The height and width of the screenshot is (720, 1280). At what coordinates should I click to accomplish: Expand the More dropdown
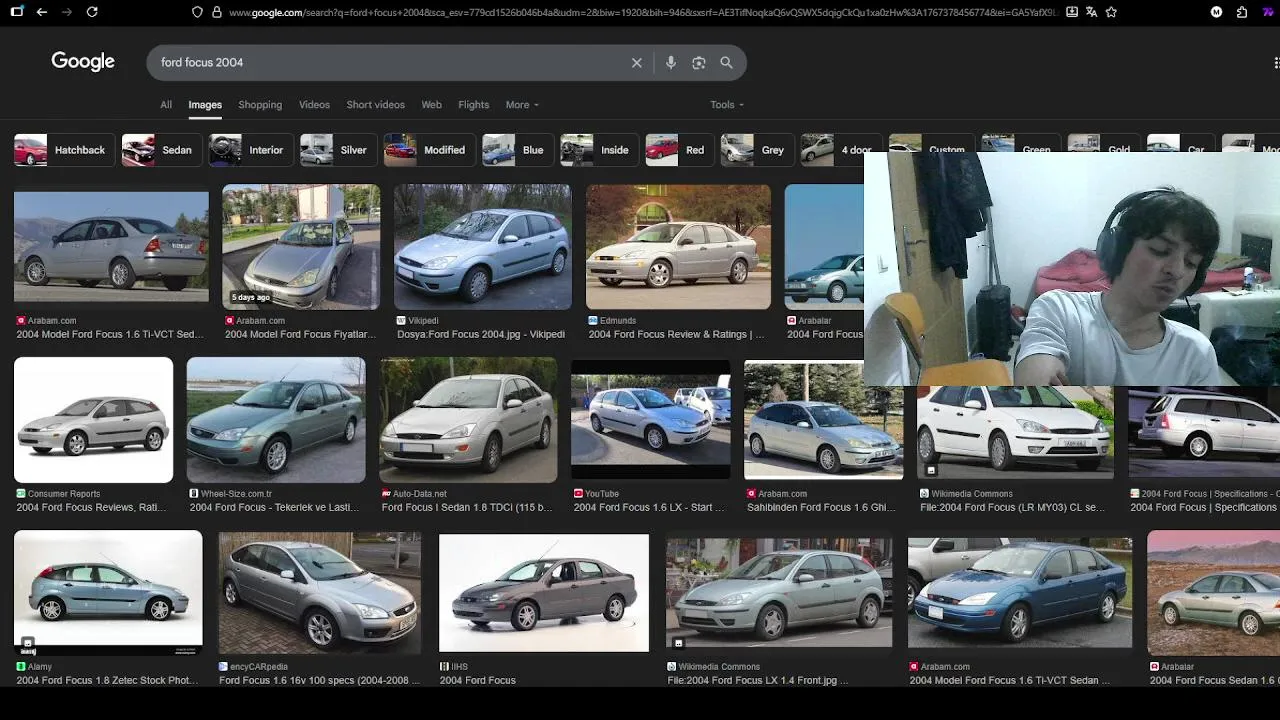tap(522, 105)
